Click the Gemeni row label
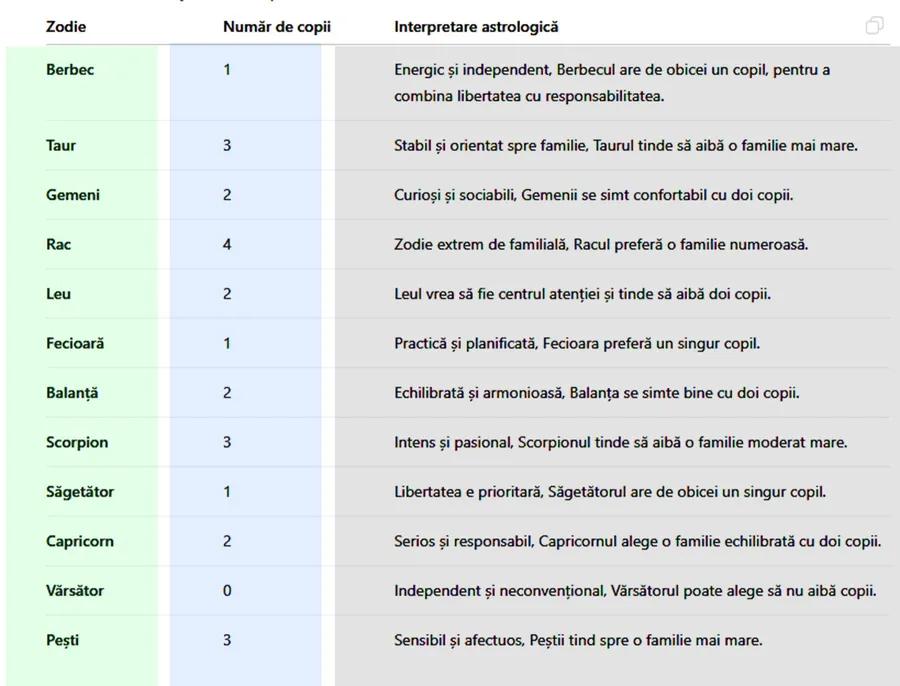900x686 pixels. [73, 195]
